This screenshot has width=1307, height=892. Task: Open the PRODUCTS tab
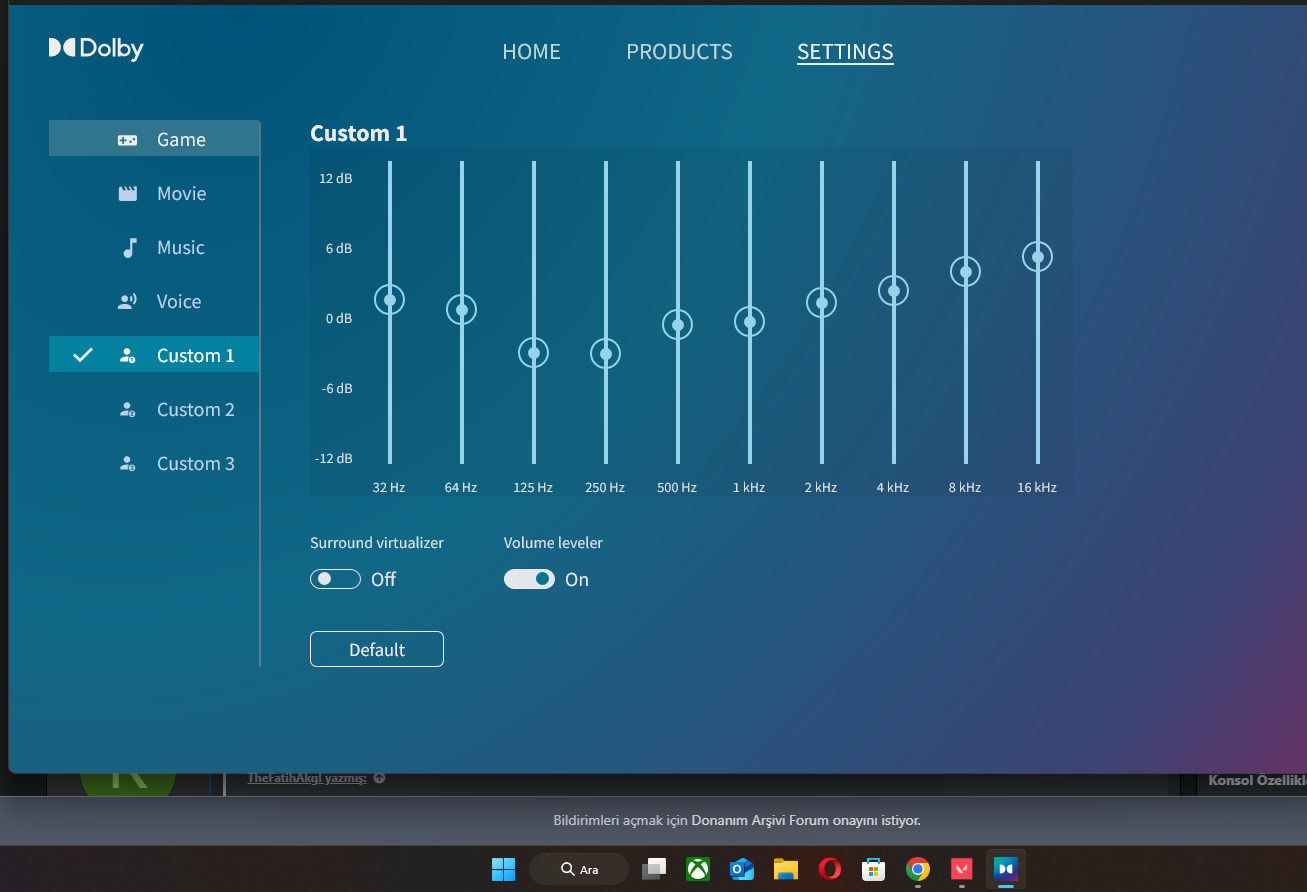679,52
